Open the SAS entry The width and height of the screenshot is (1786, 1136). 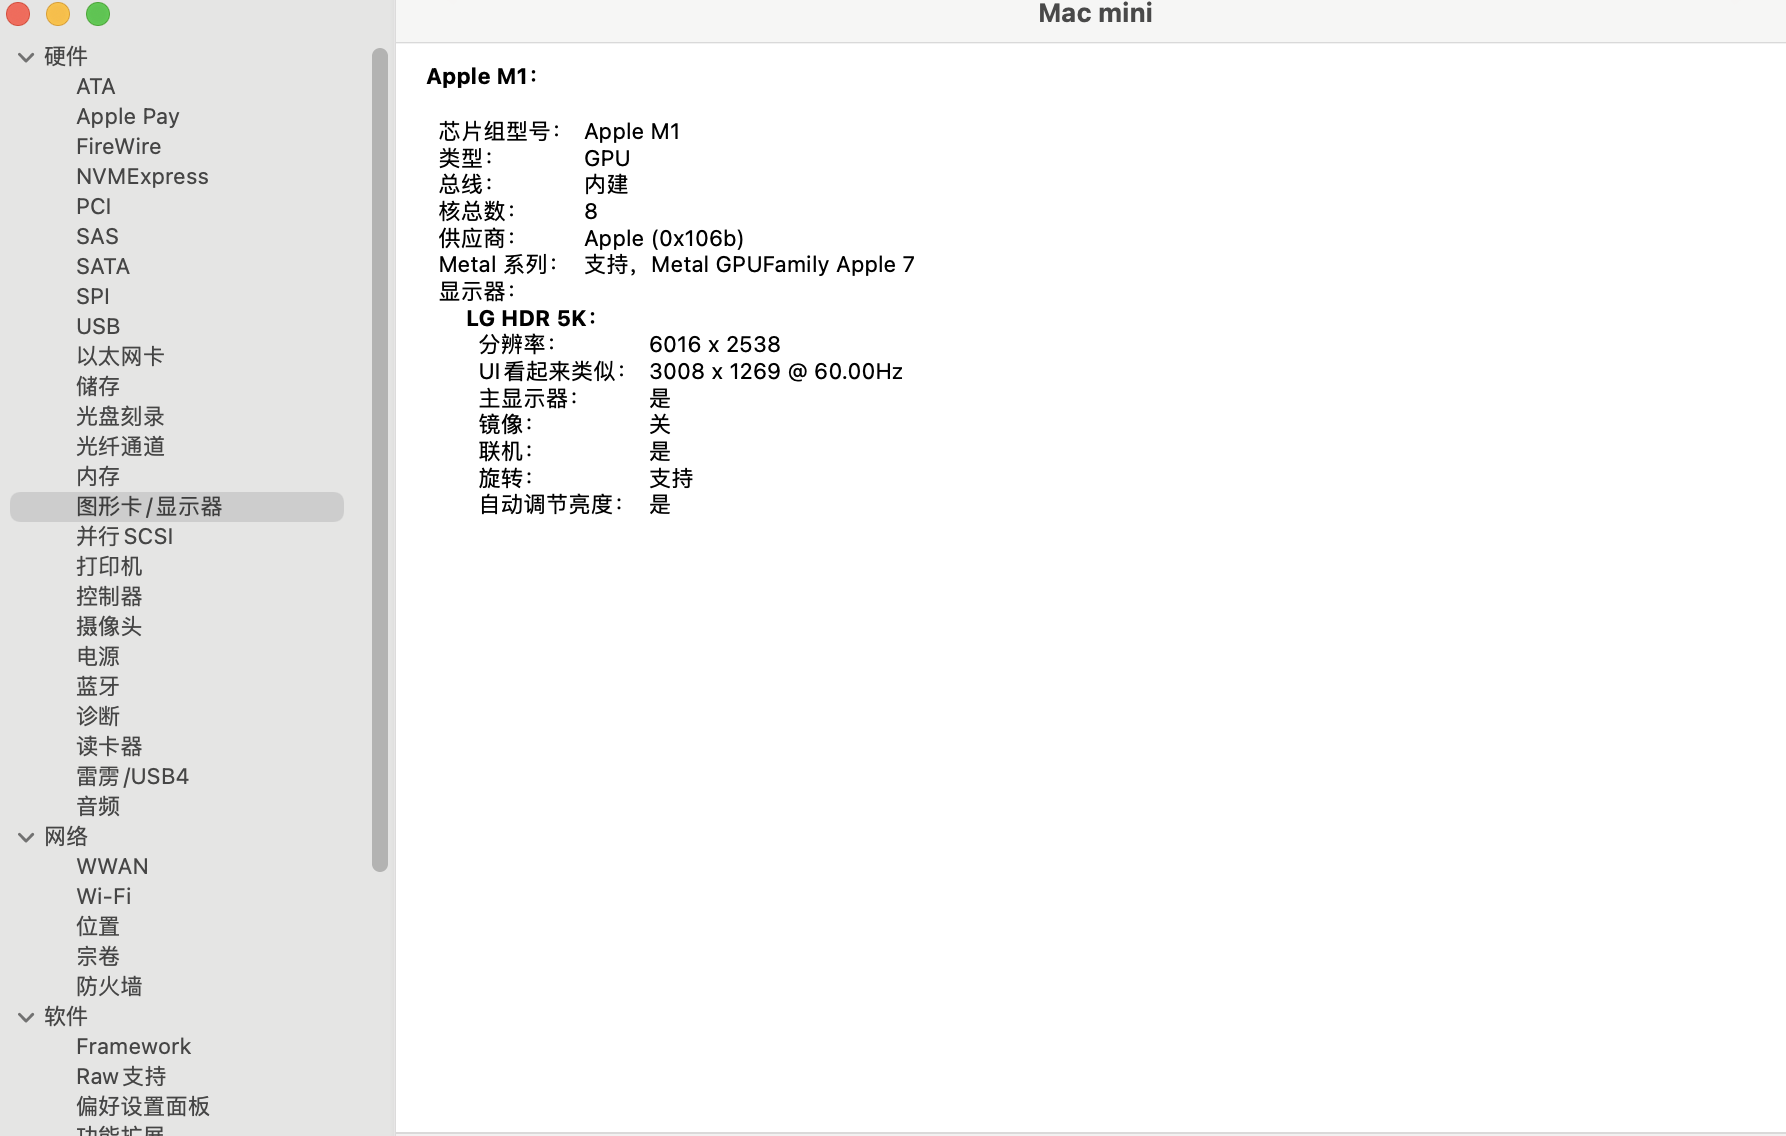97,237
